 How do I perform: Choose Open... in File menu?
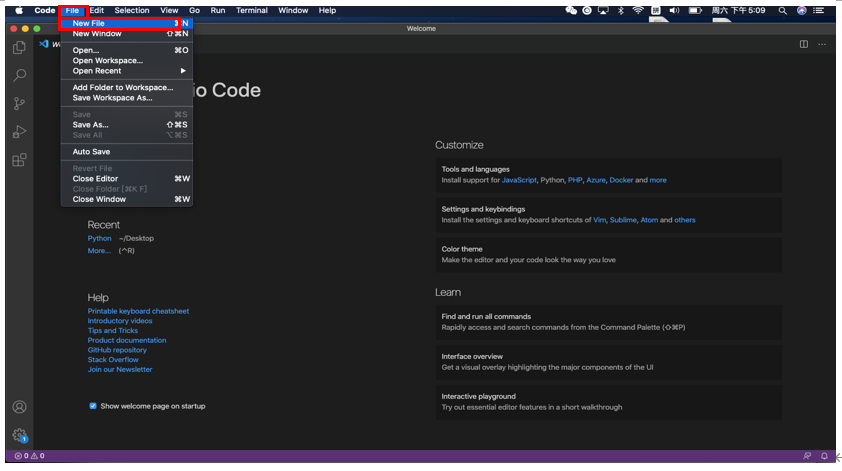(x=127, y=50)
